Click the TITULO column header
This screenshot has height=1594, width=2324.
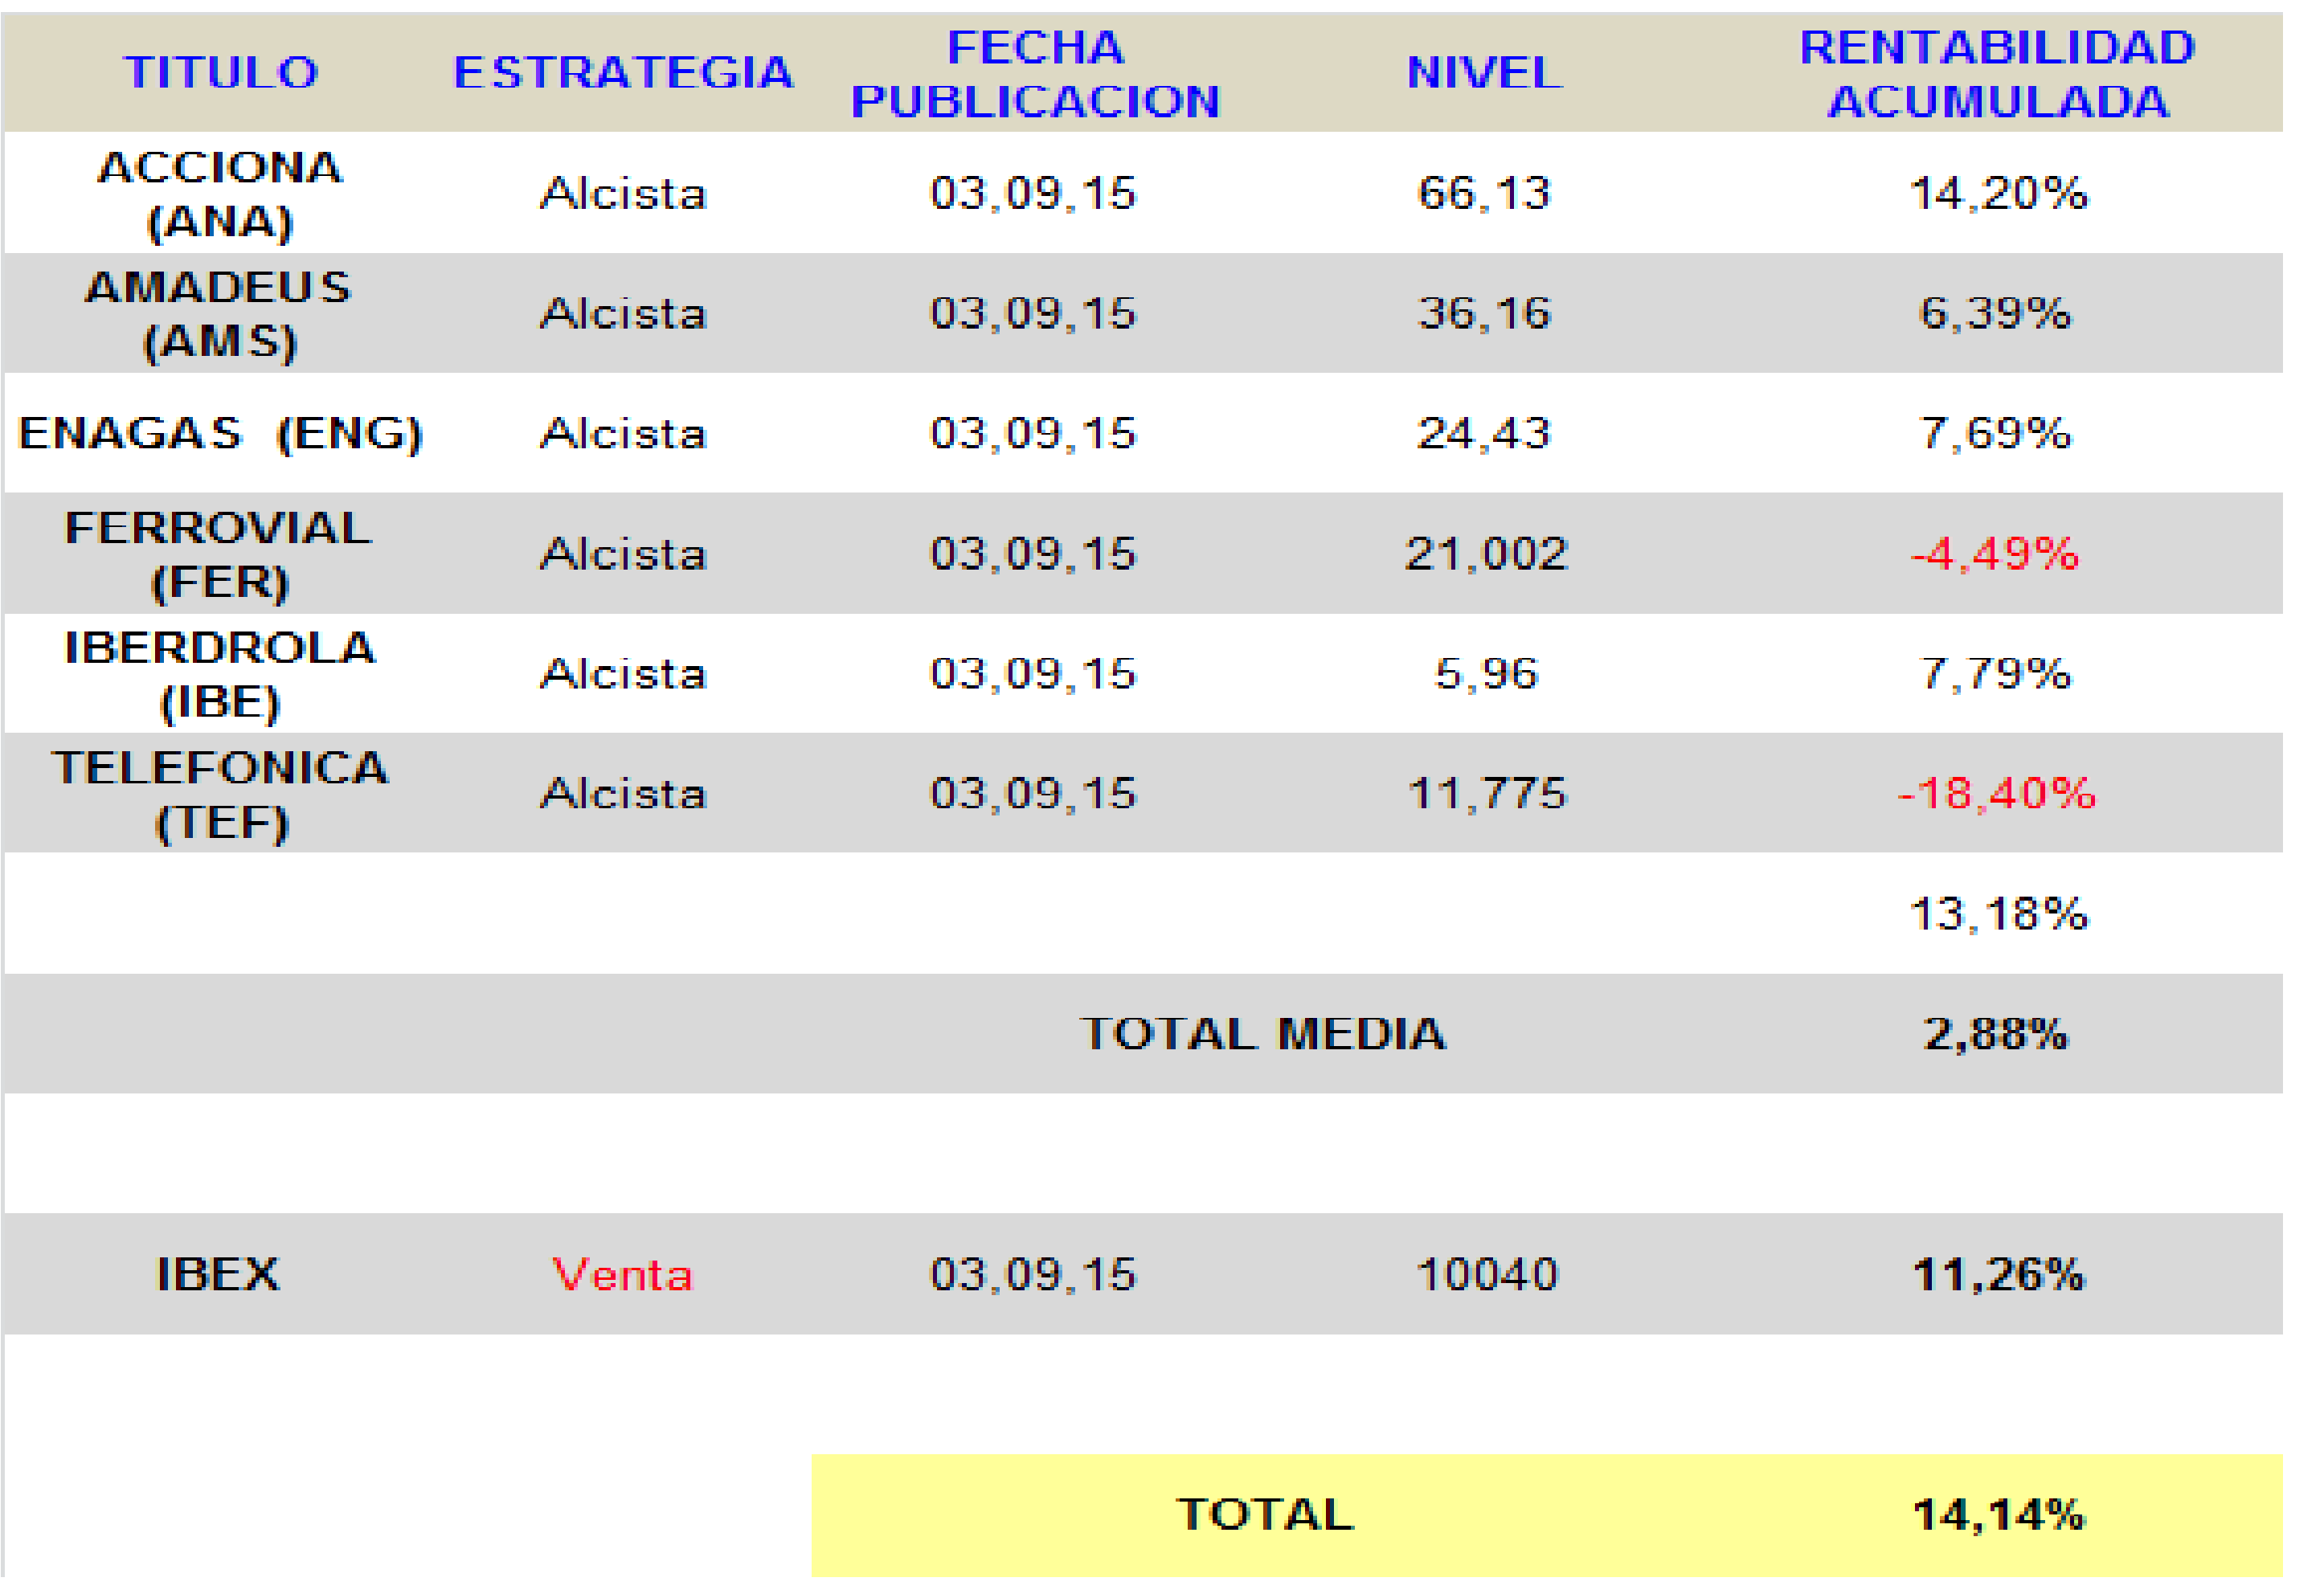pos(221,73)
